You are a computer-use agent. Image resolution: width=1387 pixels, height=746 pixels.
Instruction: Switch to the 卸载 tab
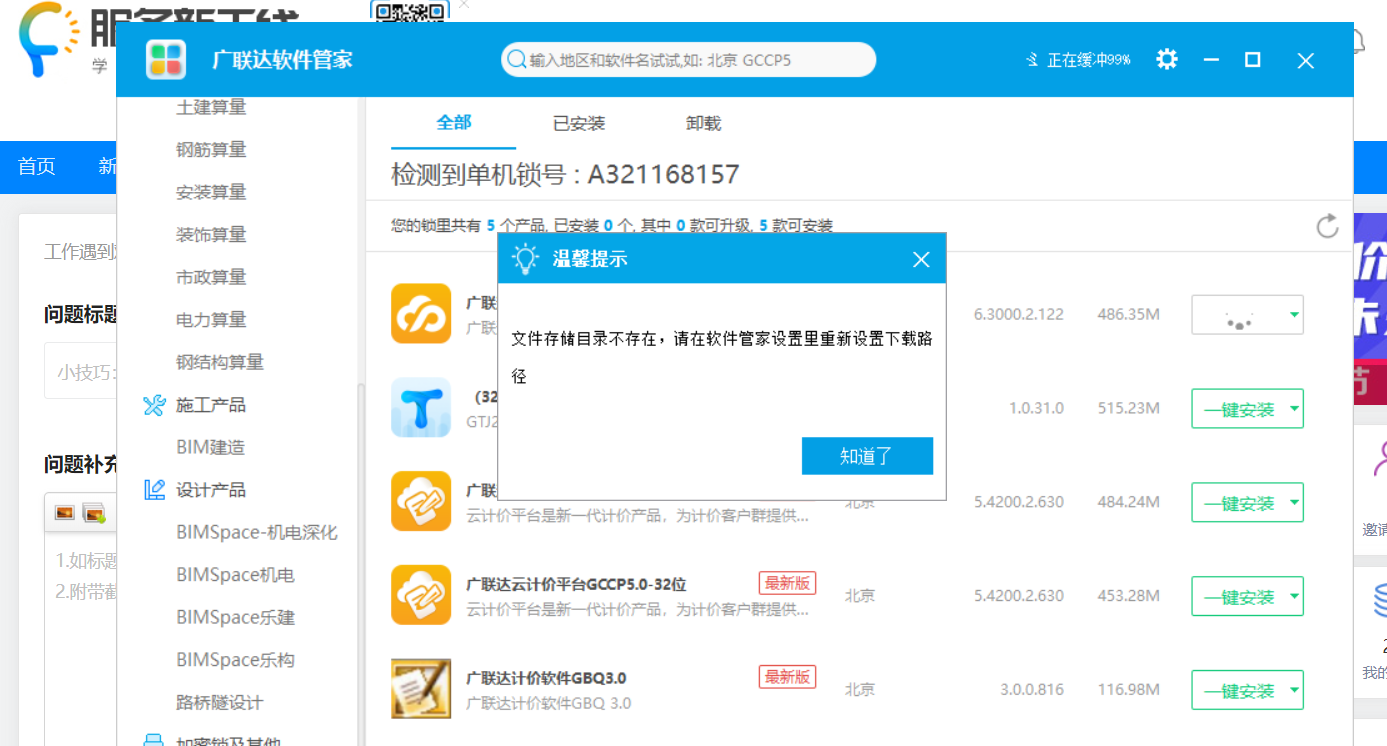click(x=704, y=124)
